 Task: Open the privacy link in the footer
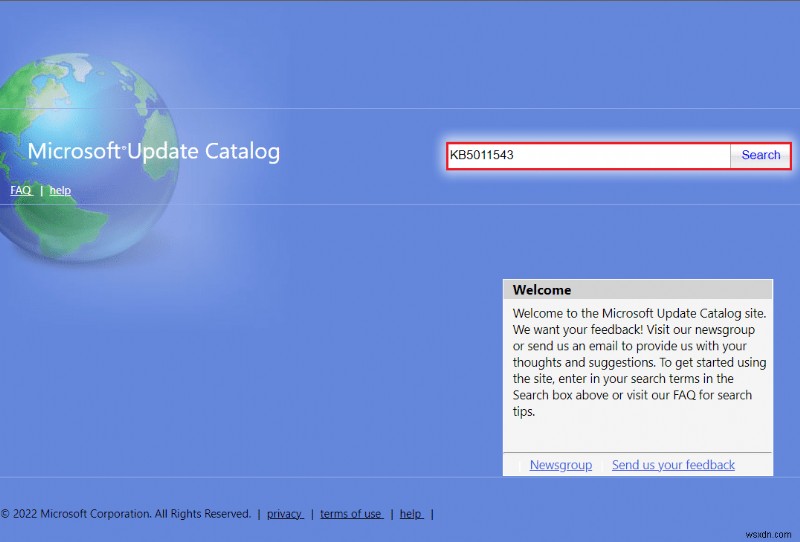point(285,514)
